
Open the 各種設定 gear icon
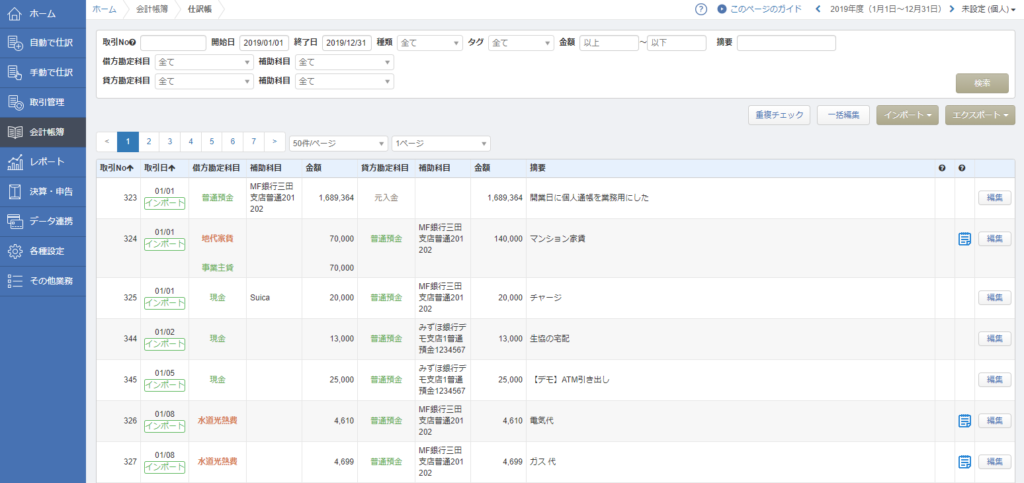click(x=15, y=251)
